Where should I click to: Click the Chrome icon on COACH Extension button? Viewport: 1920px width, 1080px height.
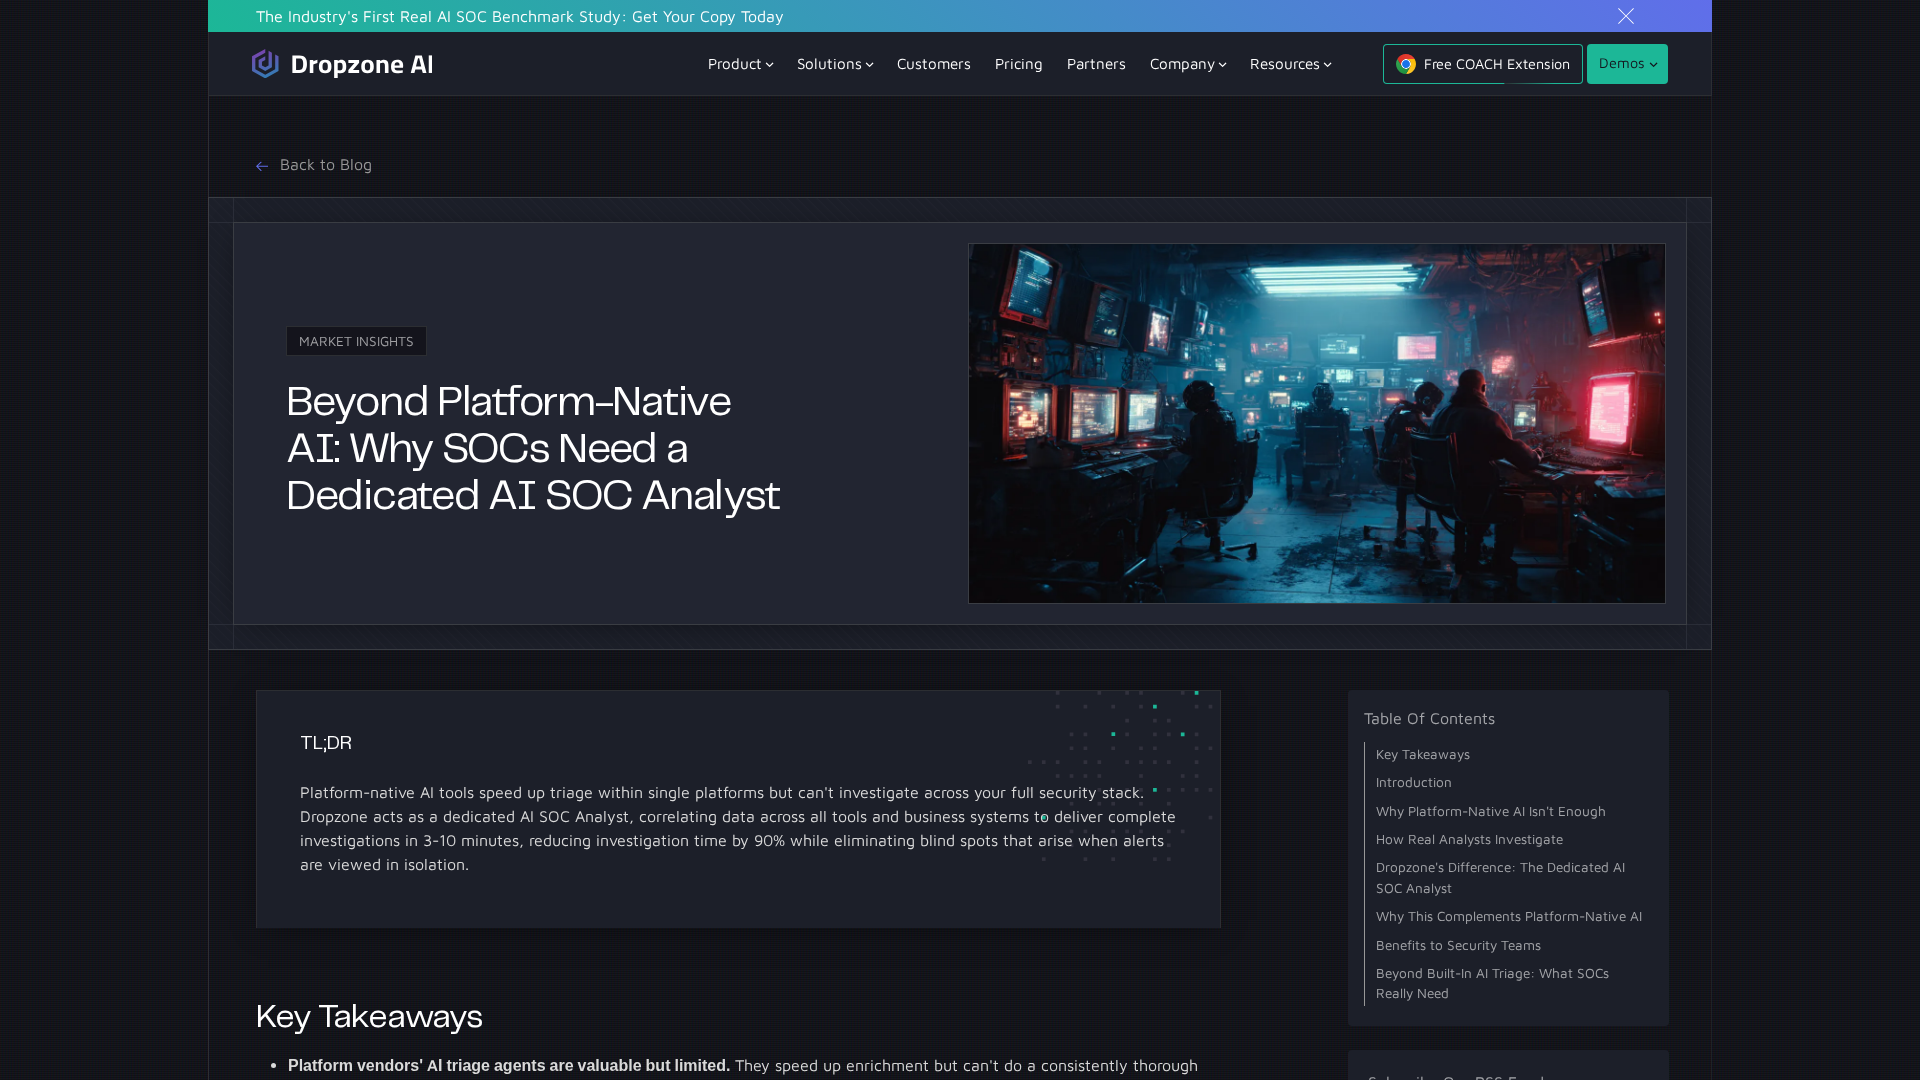click(1406, 64)
